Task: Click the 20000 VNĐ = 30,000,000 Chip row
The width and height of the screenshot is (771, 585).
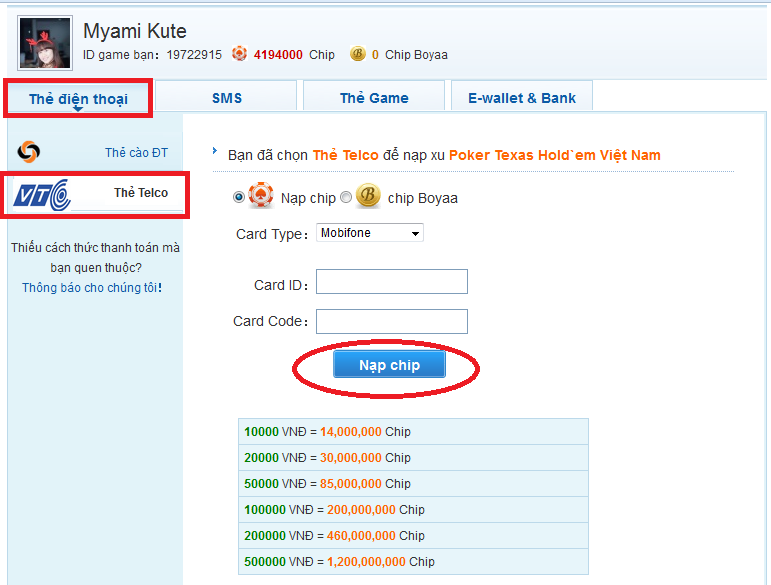Action: tap(414, 458)
